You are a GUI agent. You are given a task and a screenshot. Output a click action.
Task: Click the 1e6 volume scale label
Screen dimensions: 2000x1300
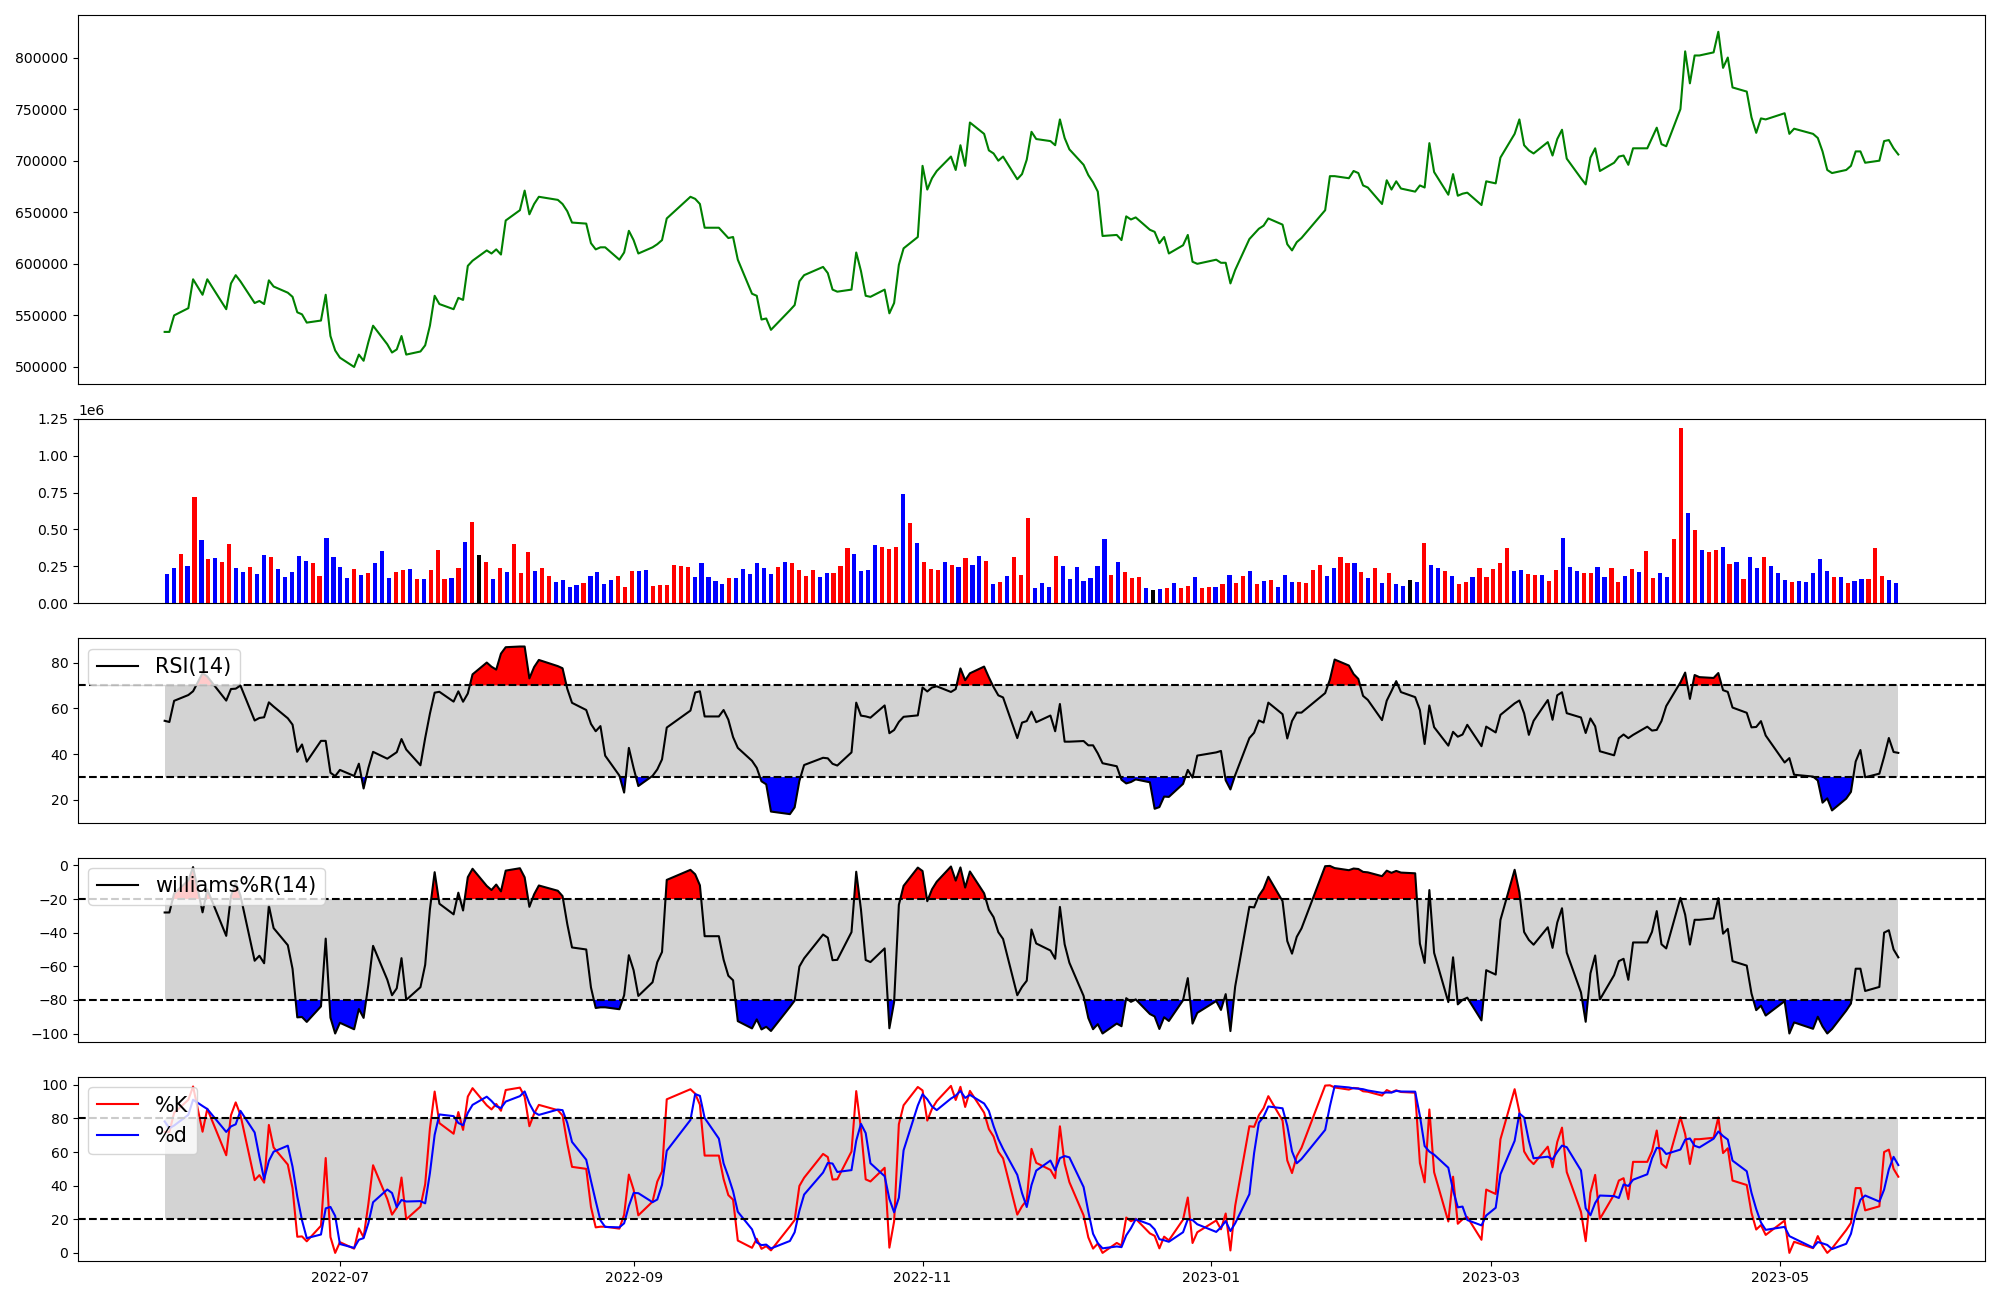pyautogui.click(x=91, y=411)
